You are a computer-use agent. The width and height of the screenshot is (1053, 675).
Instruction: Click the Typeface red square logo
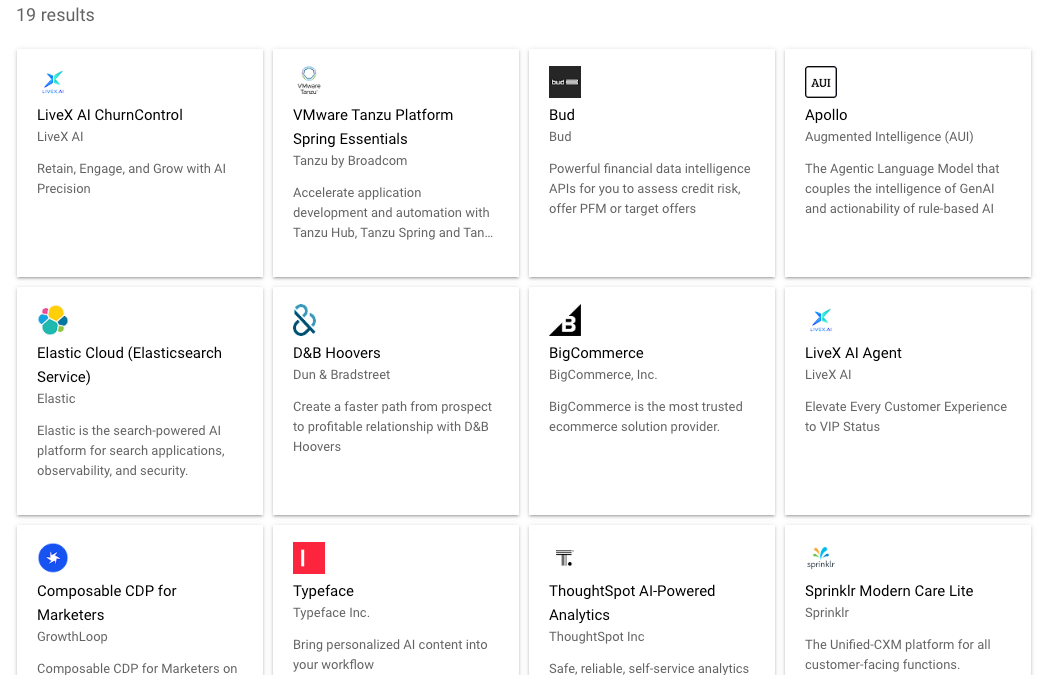pyautogui.click(x=309, y=558)
